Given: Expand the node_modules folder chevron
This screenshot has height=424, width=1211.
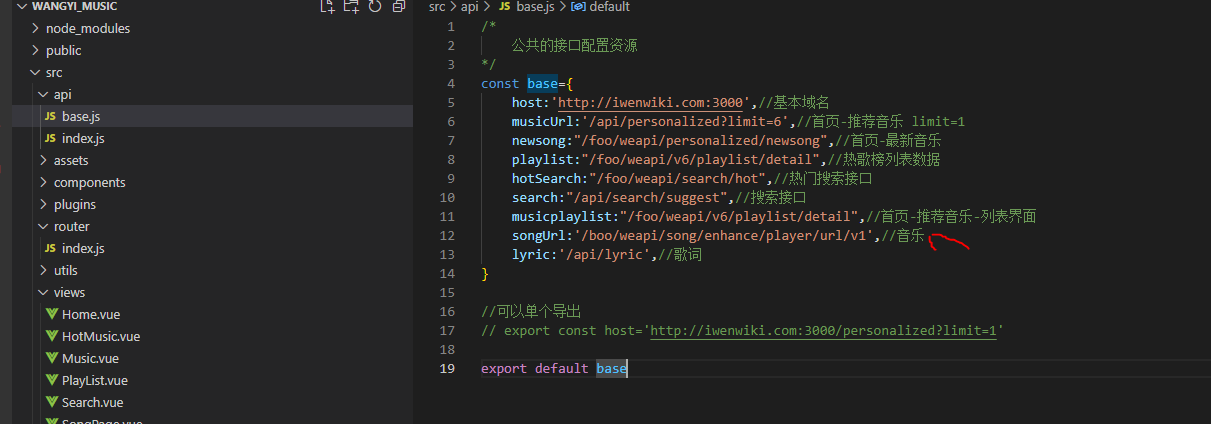Looking at the screenshot, I should (x=36, y=29).
